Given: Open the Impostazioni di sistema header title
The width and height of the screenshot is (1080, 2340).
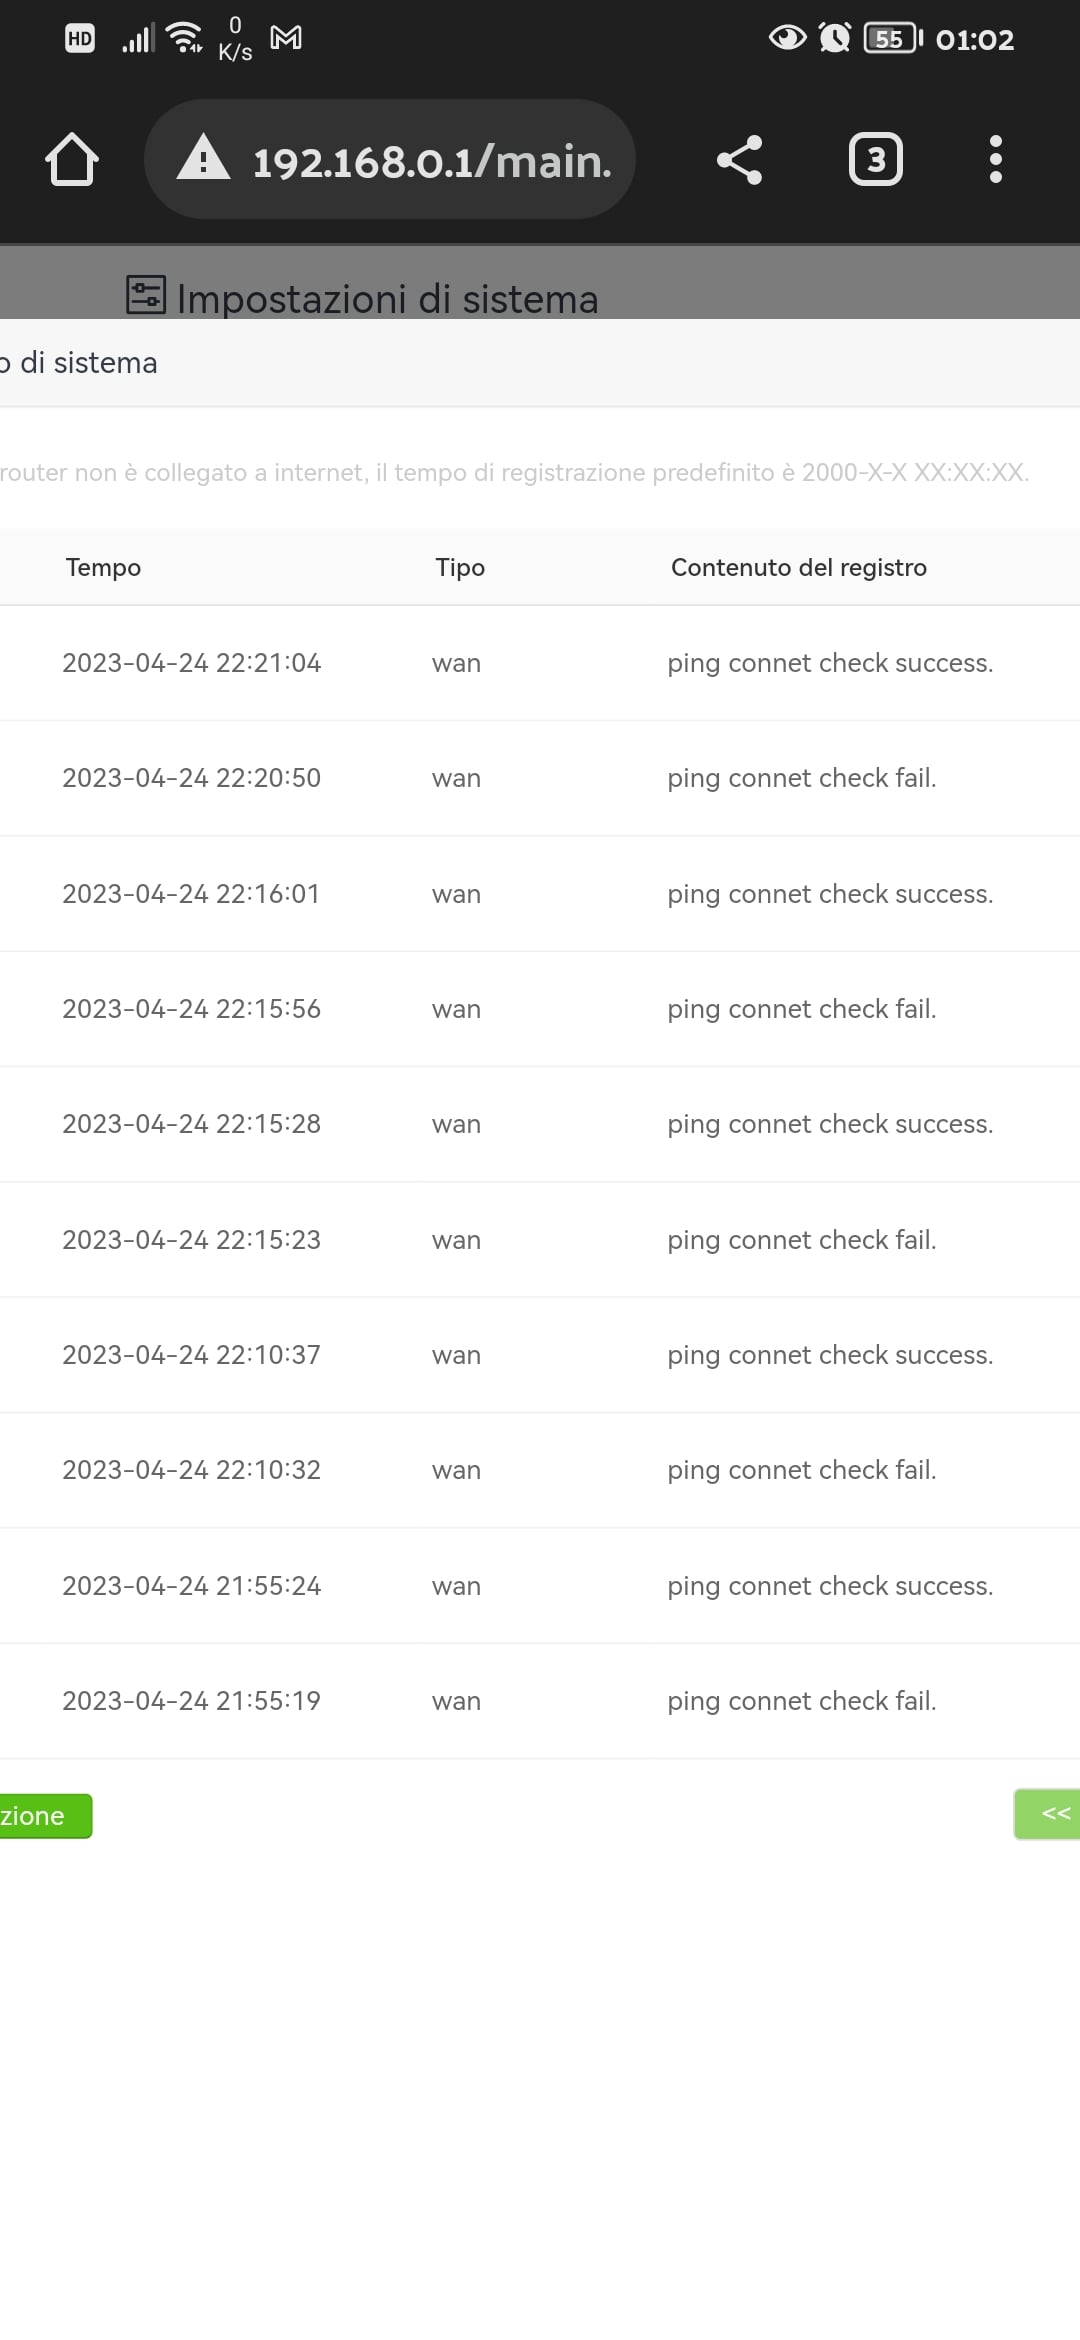Looking at the screenshot, I should [x=388, y=298].
